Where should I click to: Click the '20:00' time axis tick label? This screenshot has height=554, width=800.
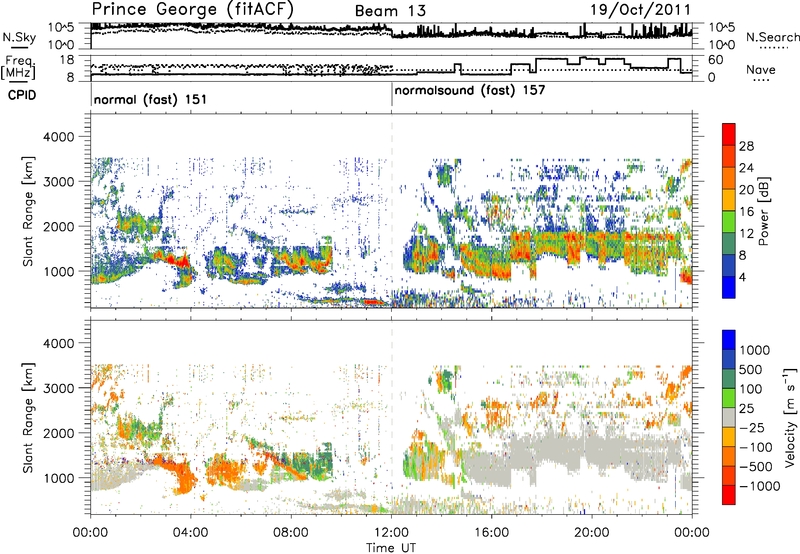pyautogui.click(x=592, y=533)
